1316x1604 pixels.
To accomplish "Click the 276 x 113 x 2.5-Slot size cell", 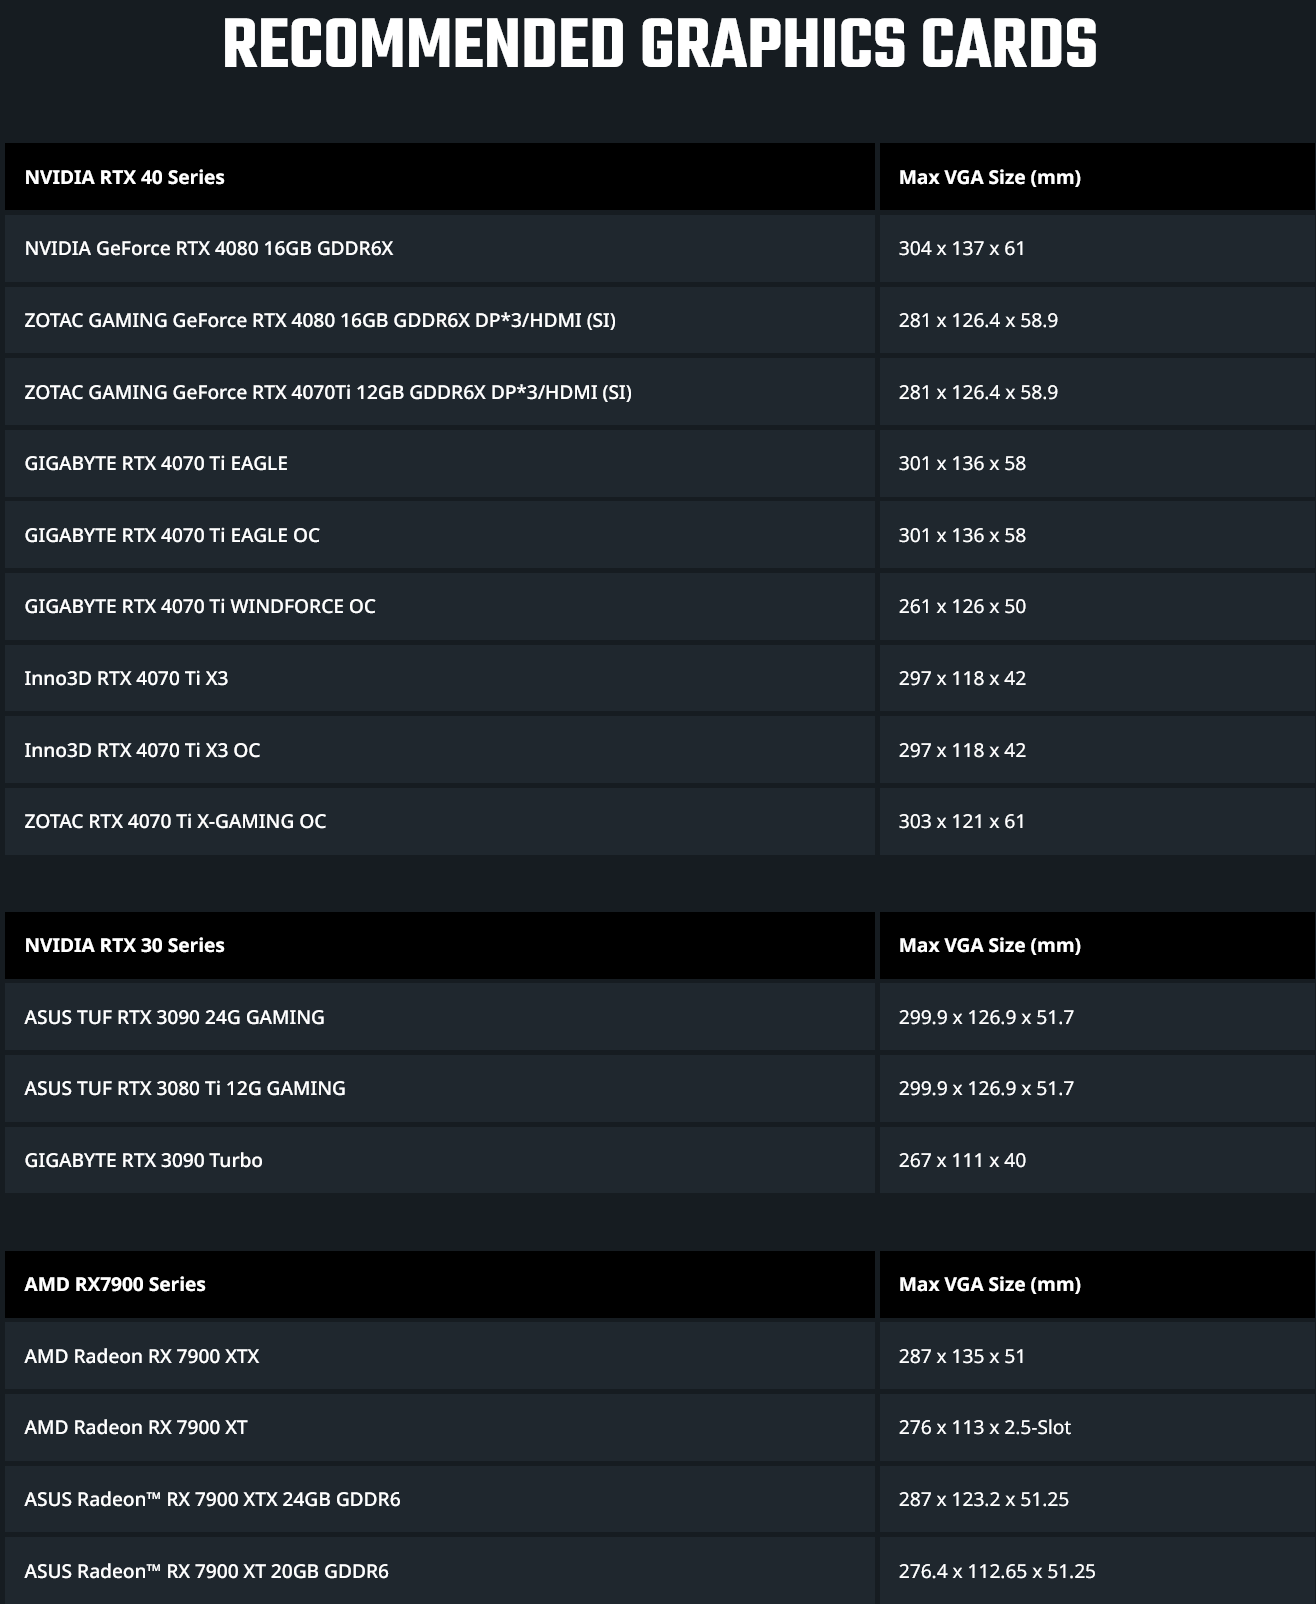I will 1097,1427.
